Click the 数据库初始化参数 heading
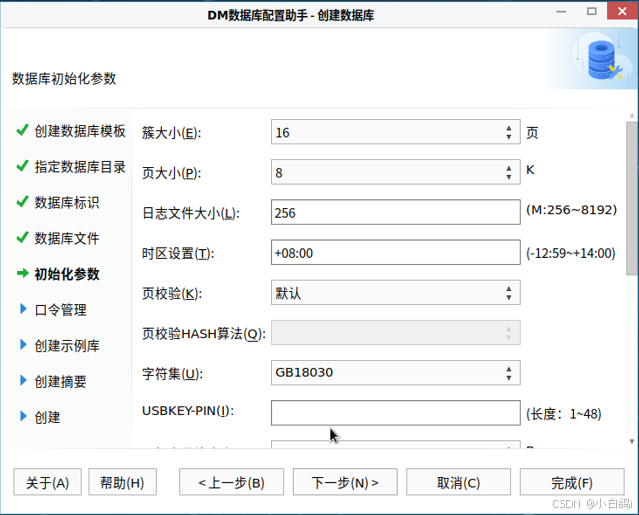Image resolution: width=639 pixels, height=515 pixels. coord(64,78)
